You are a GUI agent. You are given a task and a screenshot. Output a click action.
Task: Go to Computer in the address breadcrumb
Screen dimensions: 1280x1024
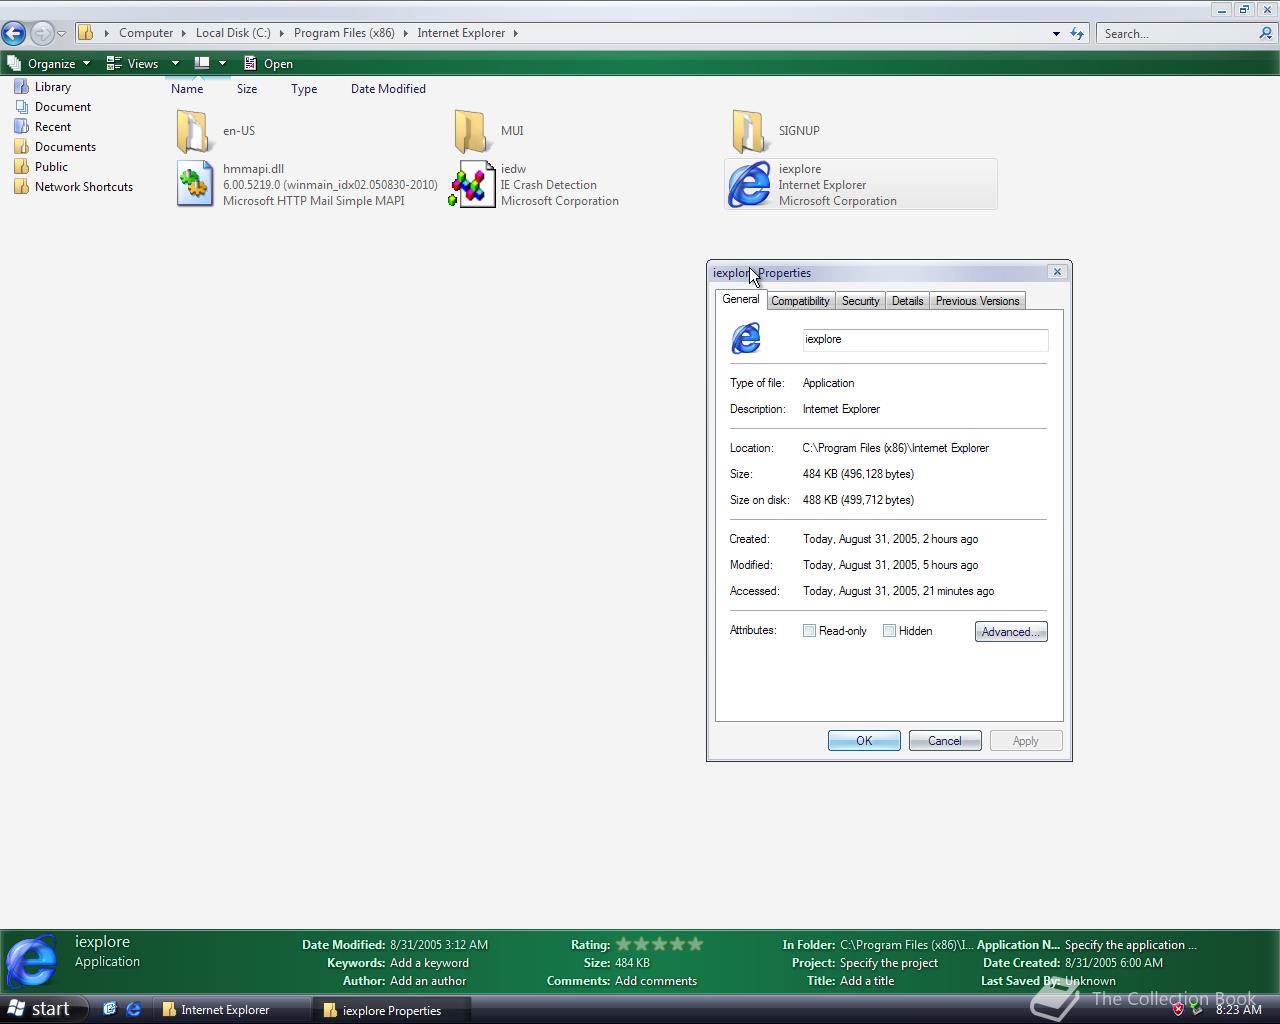click(x=146, y=33)
